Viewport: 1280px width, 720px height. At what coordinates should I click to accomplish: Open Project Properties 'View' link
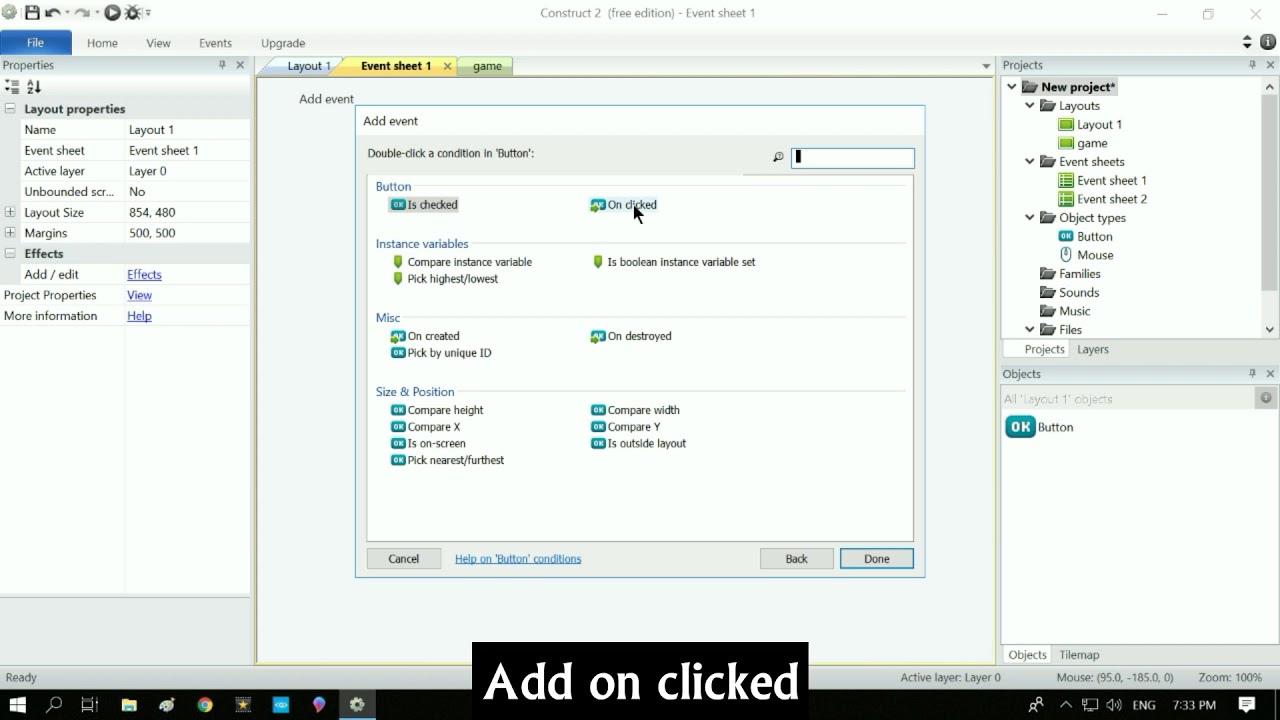(x=139, y=295)
